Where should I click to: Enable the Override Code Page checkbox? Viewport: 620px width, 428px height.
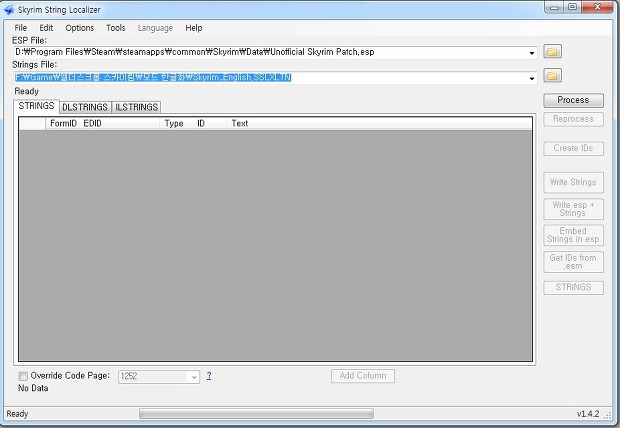[x=23, y=376]
